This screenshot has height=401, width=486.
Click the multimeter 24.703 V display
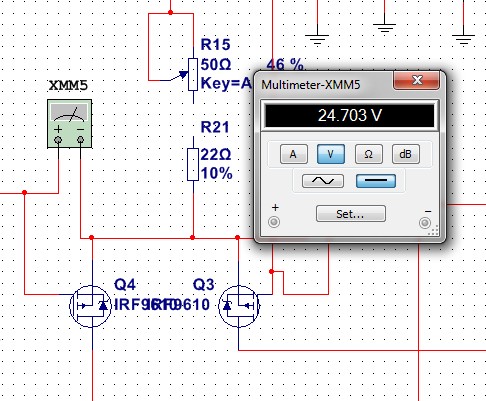(x=350, y=115)
